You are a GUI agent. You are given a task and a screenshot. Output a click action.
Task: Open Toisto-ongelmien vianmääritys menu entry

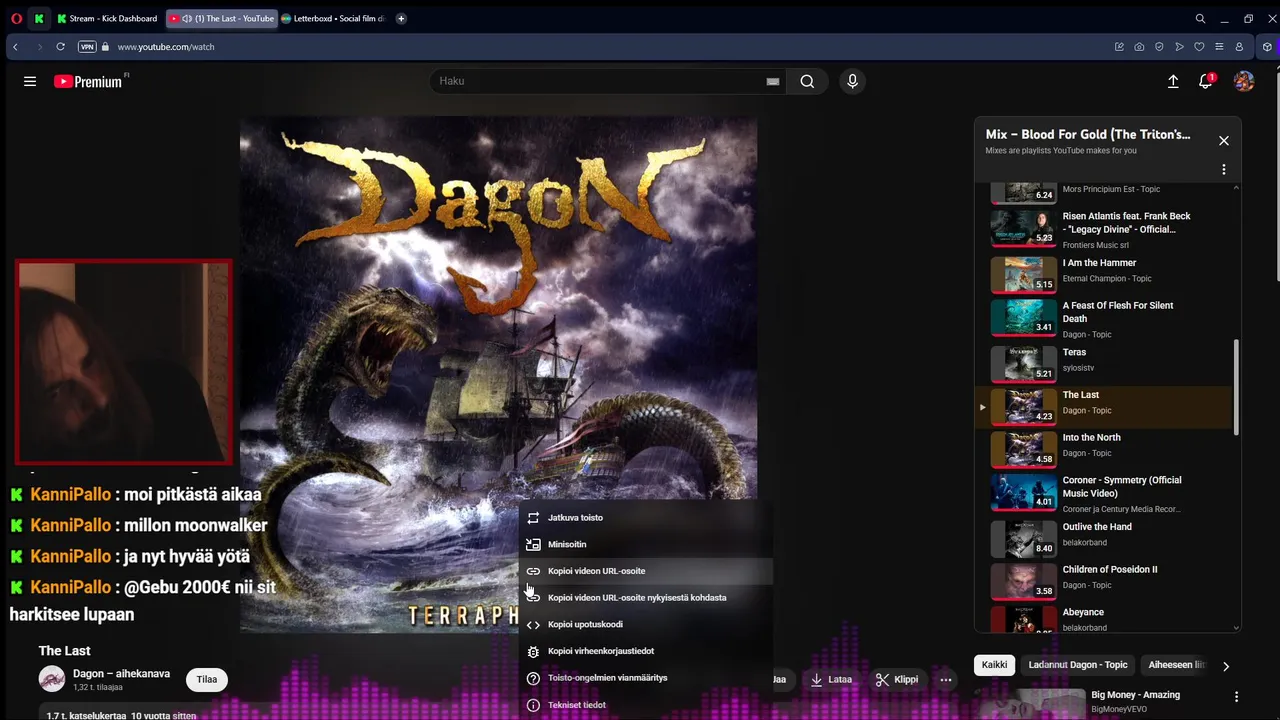coord(645,678)
